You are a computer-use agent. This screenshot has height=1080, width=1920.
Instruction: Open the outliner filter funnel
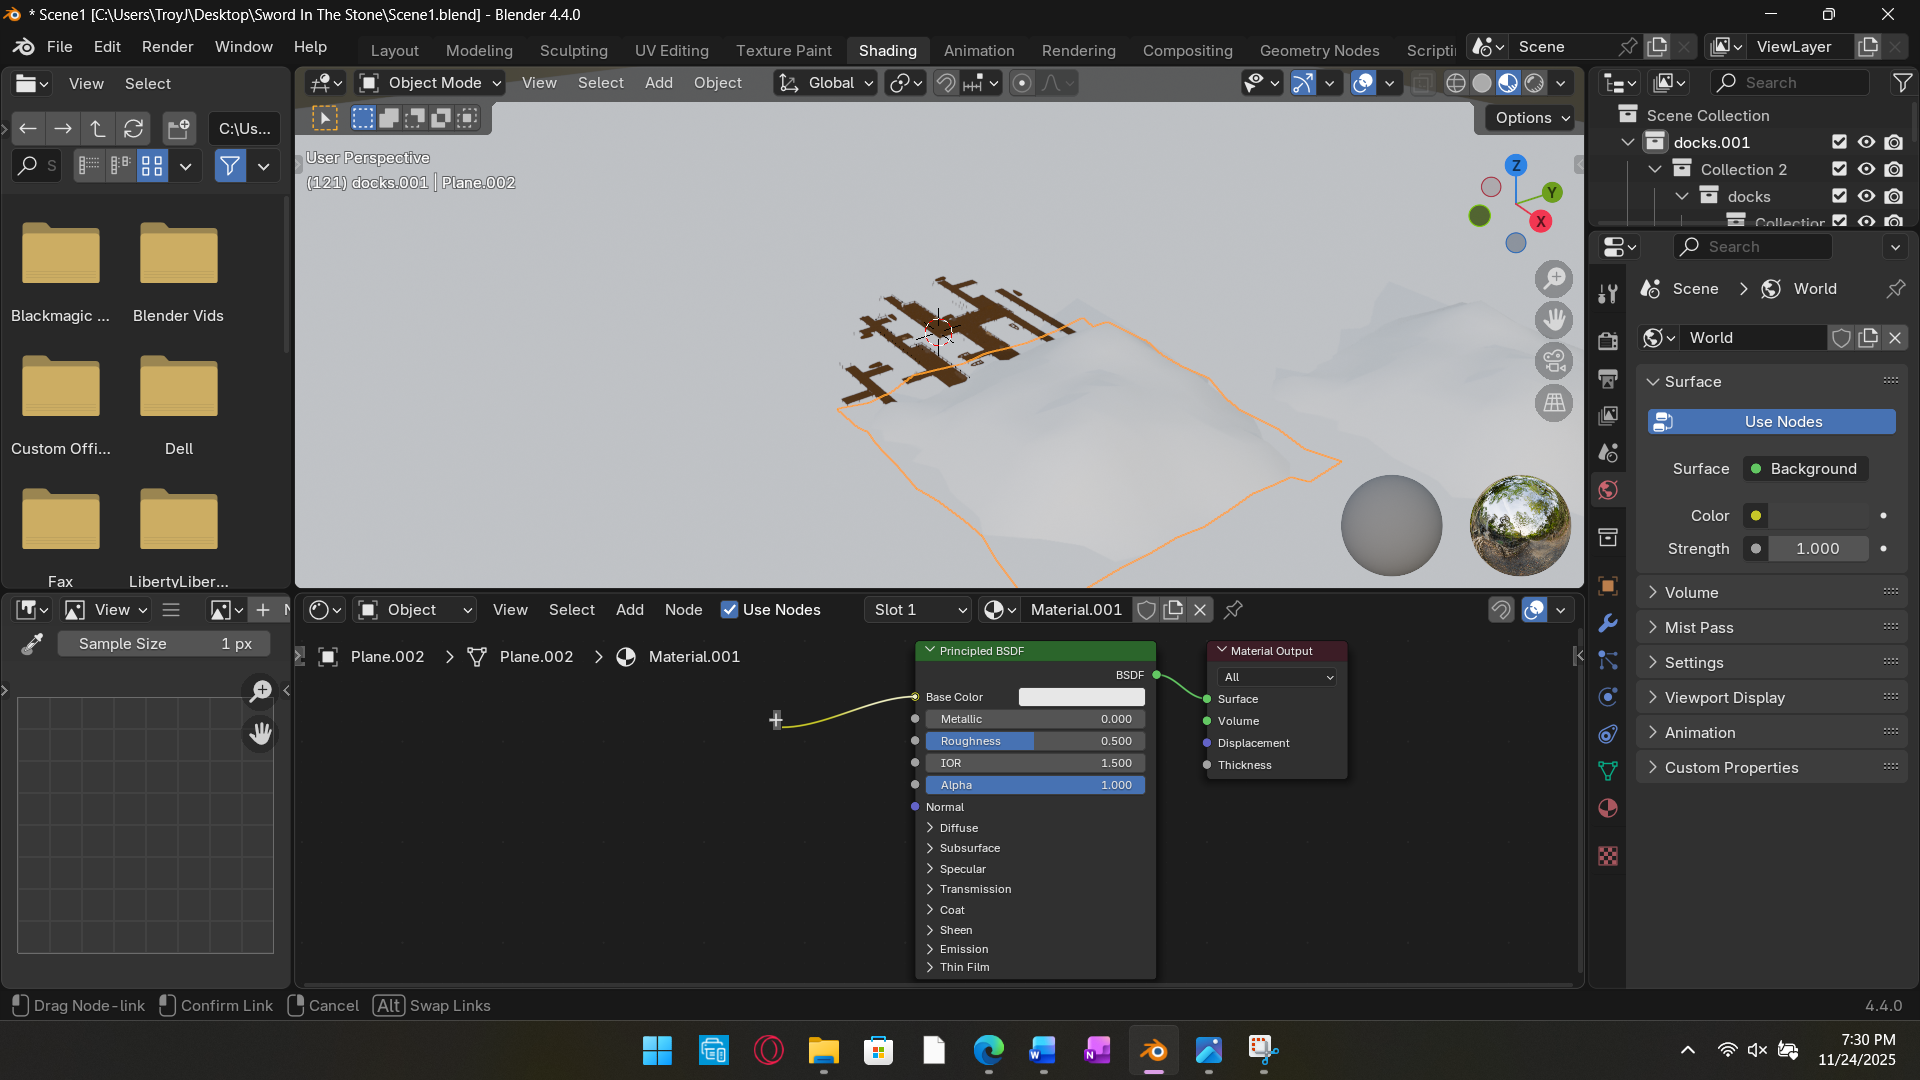(x=1903, y=83)
